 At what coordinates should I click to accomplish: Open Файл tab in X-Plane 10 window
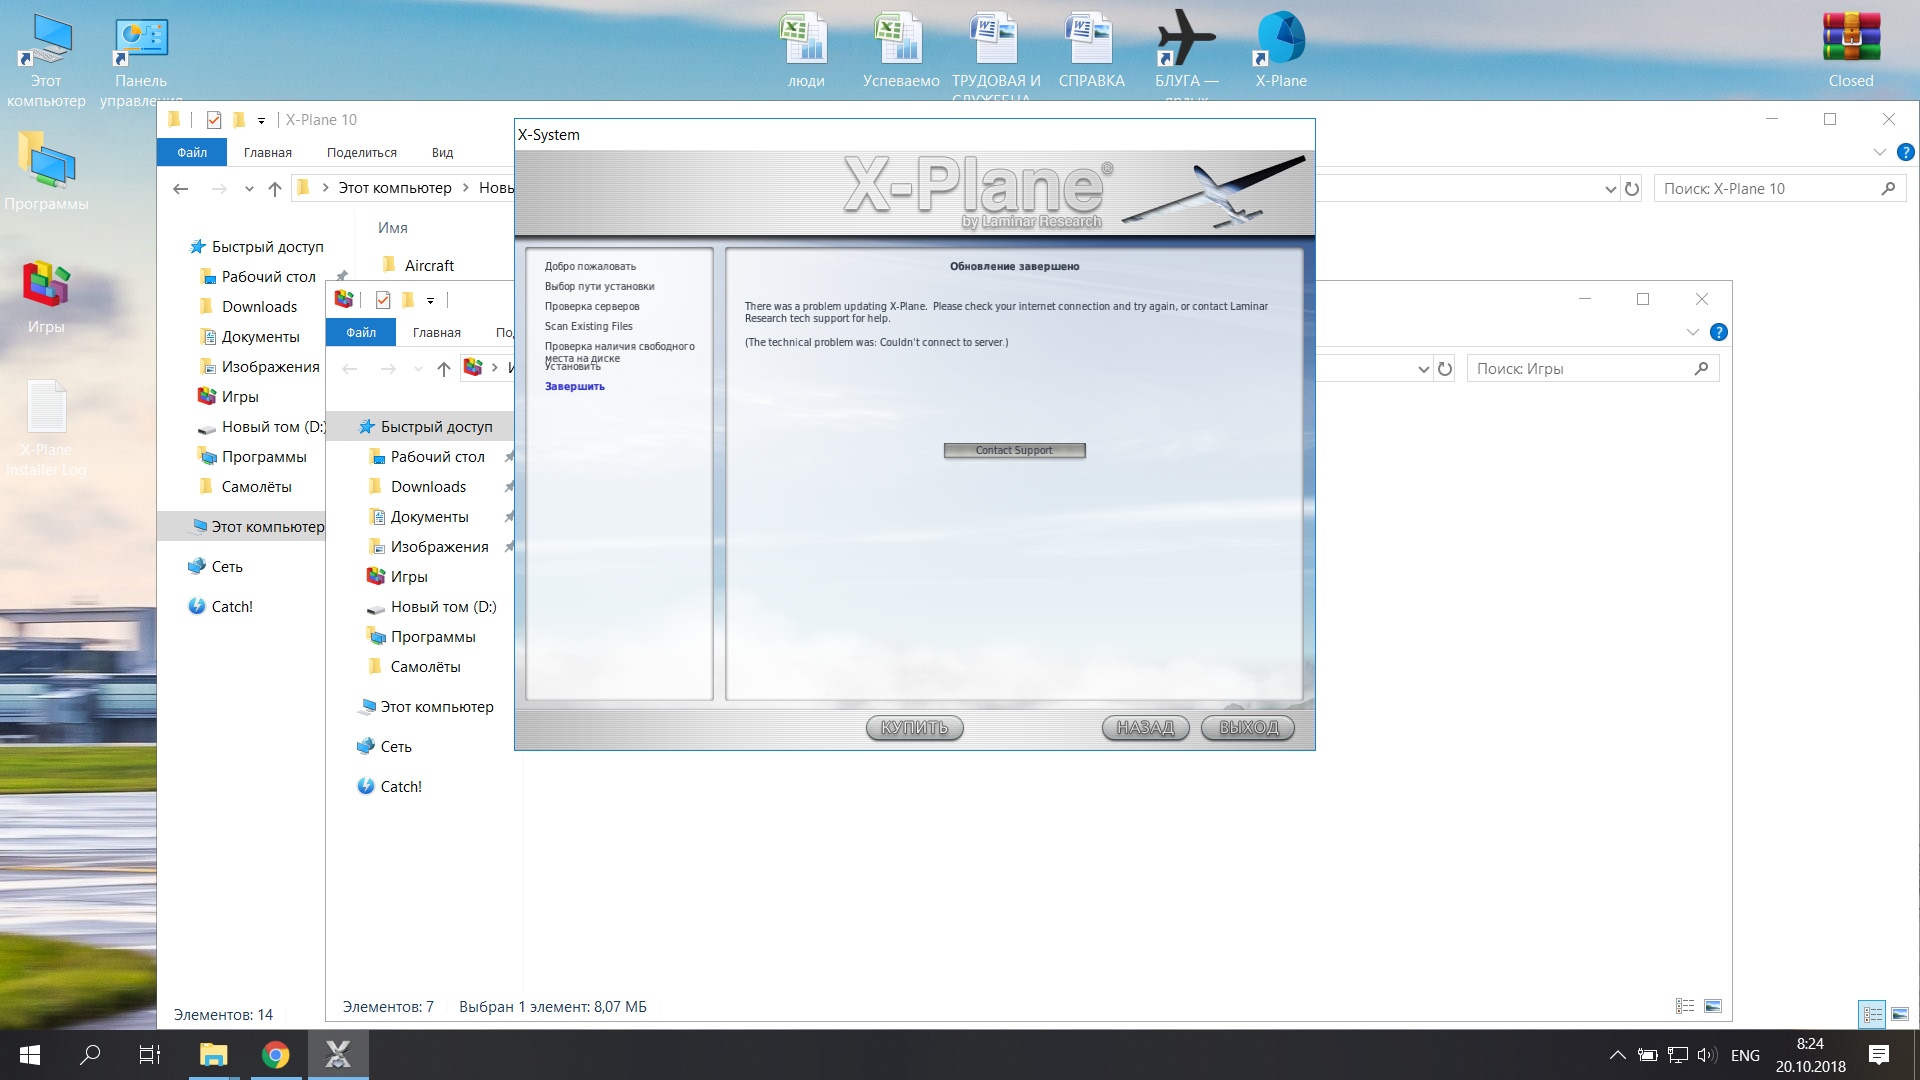pos(192,153)
